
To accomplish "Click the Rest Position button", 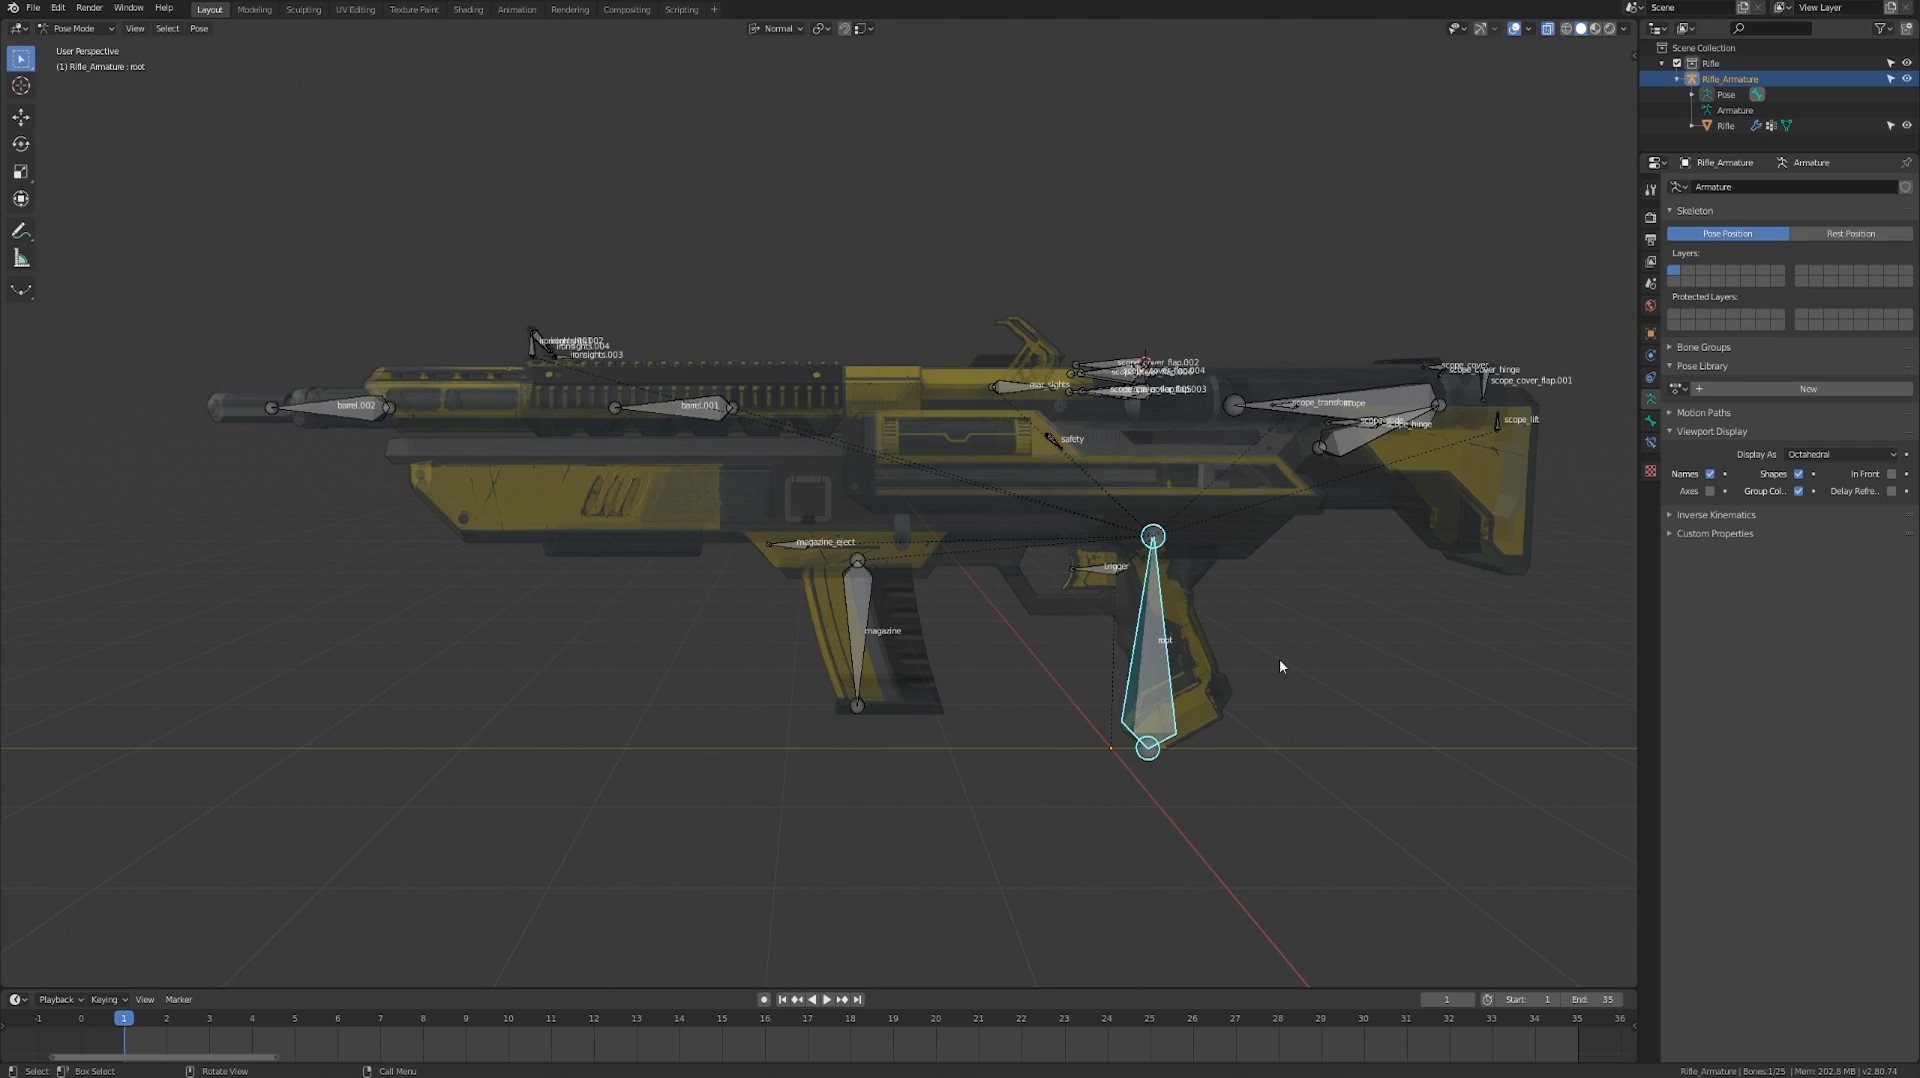I will (x=1851, y=234).
